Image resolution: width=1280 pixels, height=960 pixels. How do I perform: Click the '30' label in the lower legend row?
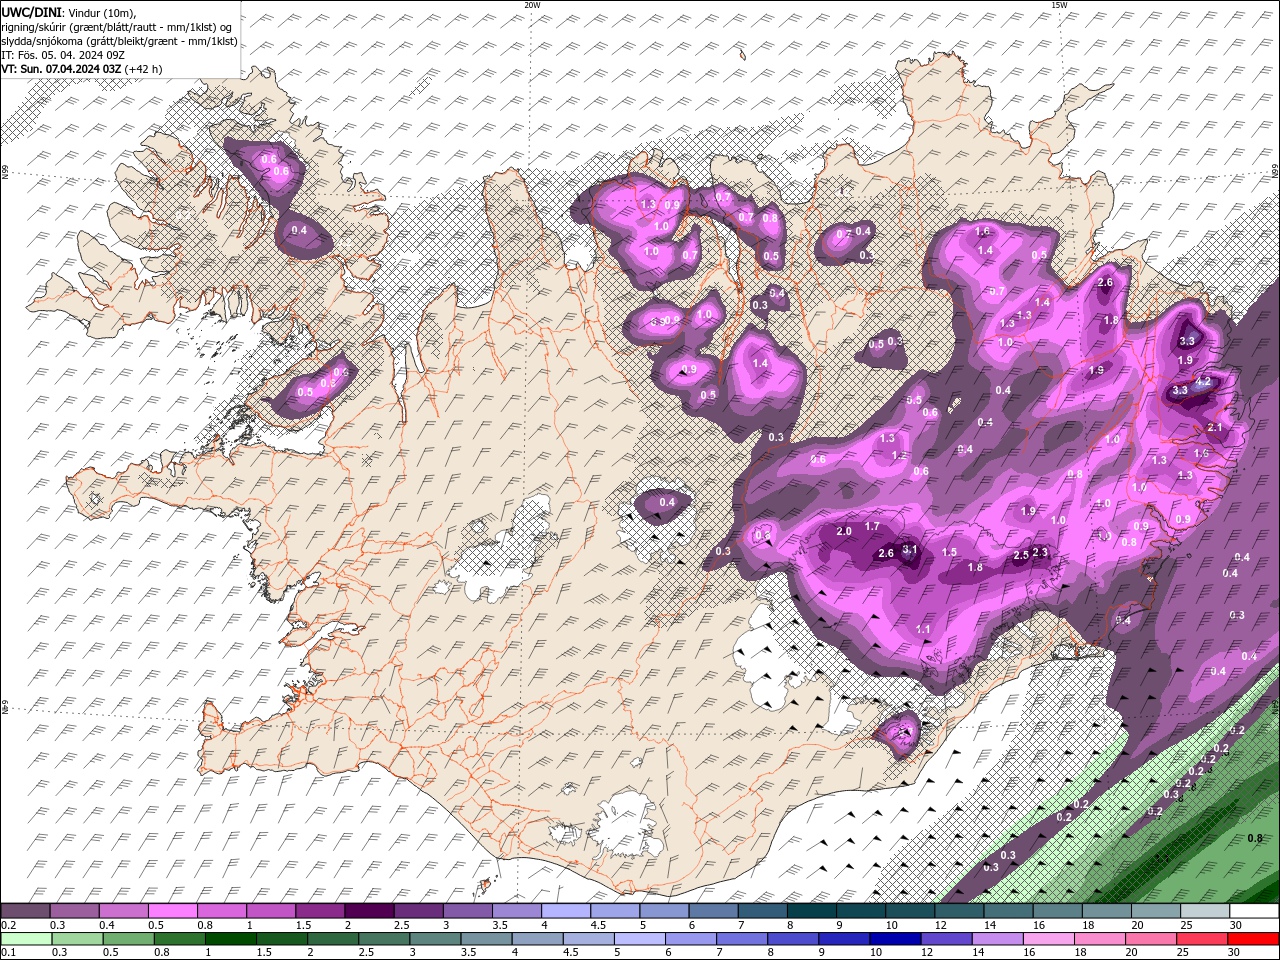tap(1235, 953)
